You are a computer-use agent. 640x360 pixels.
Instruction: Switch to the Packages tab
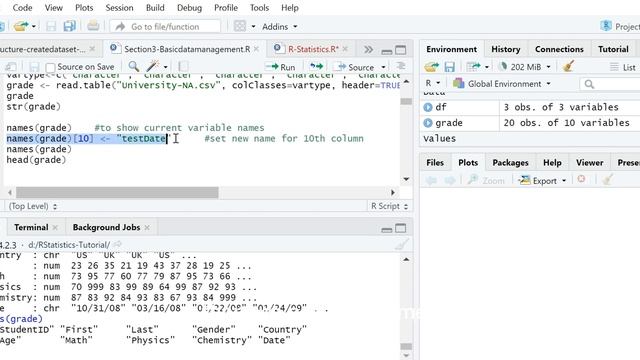510,162
